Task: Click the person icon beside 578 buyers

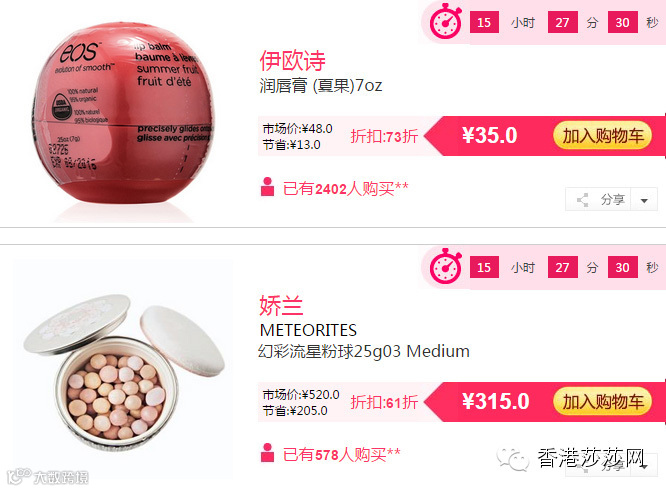Action: pyautogui.click(x=267, y=453)
